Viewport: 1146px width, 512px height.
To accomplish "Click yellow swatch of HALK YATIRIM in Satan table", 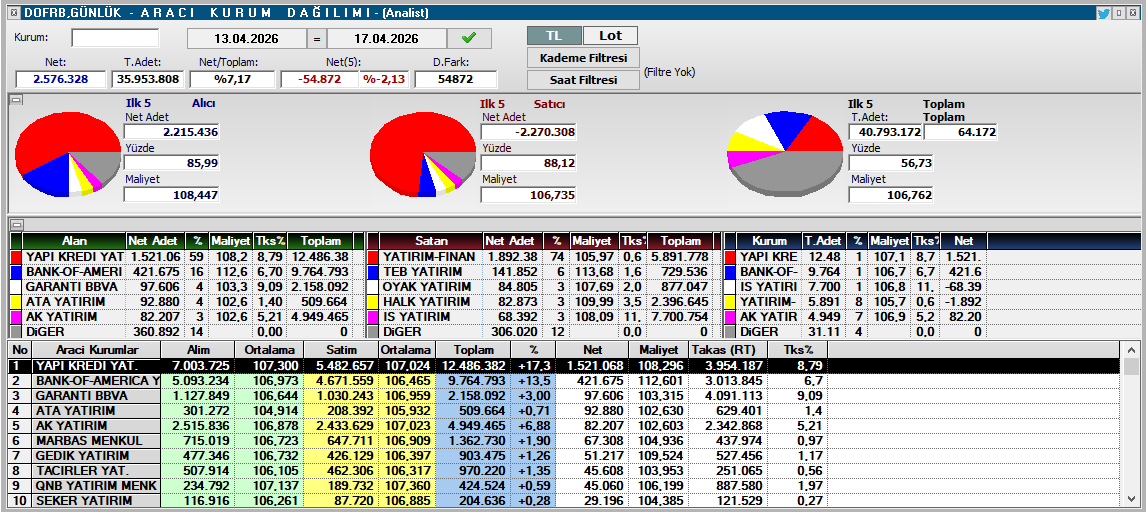I will (x=373, y=302).
